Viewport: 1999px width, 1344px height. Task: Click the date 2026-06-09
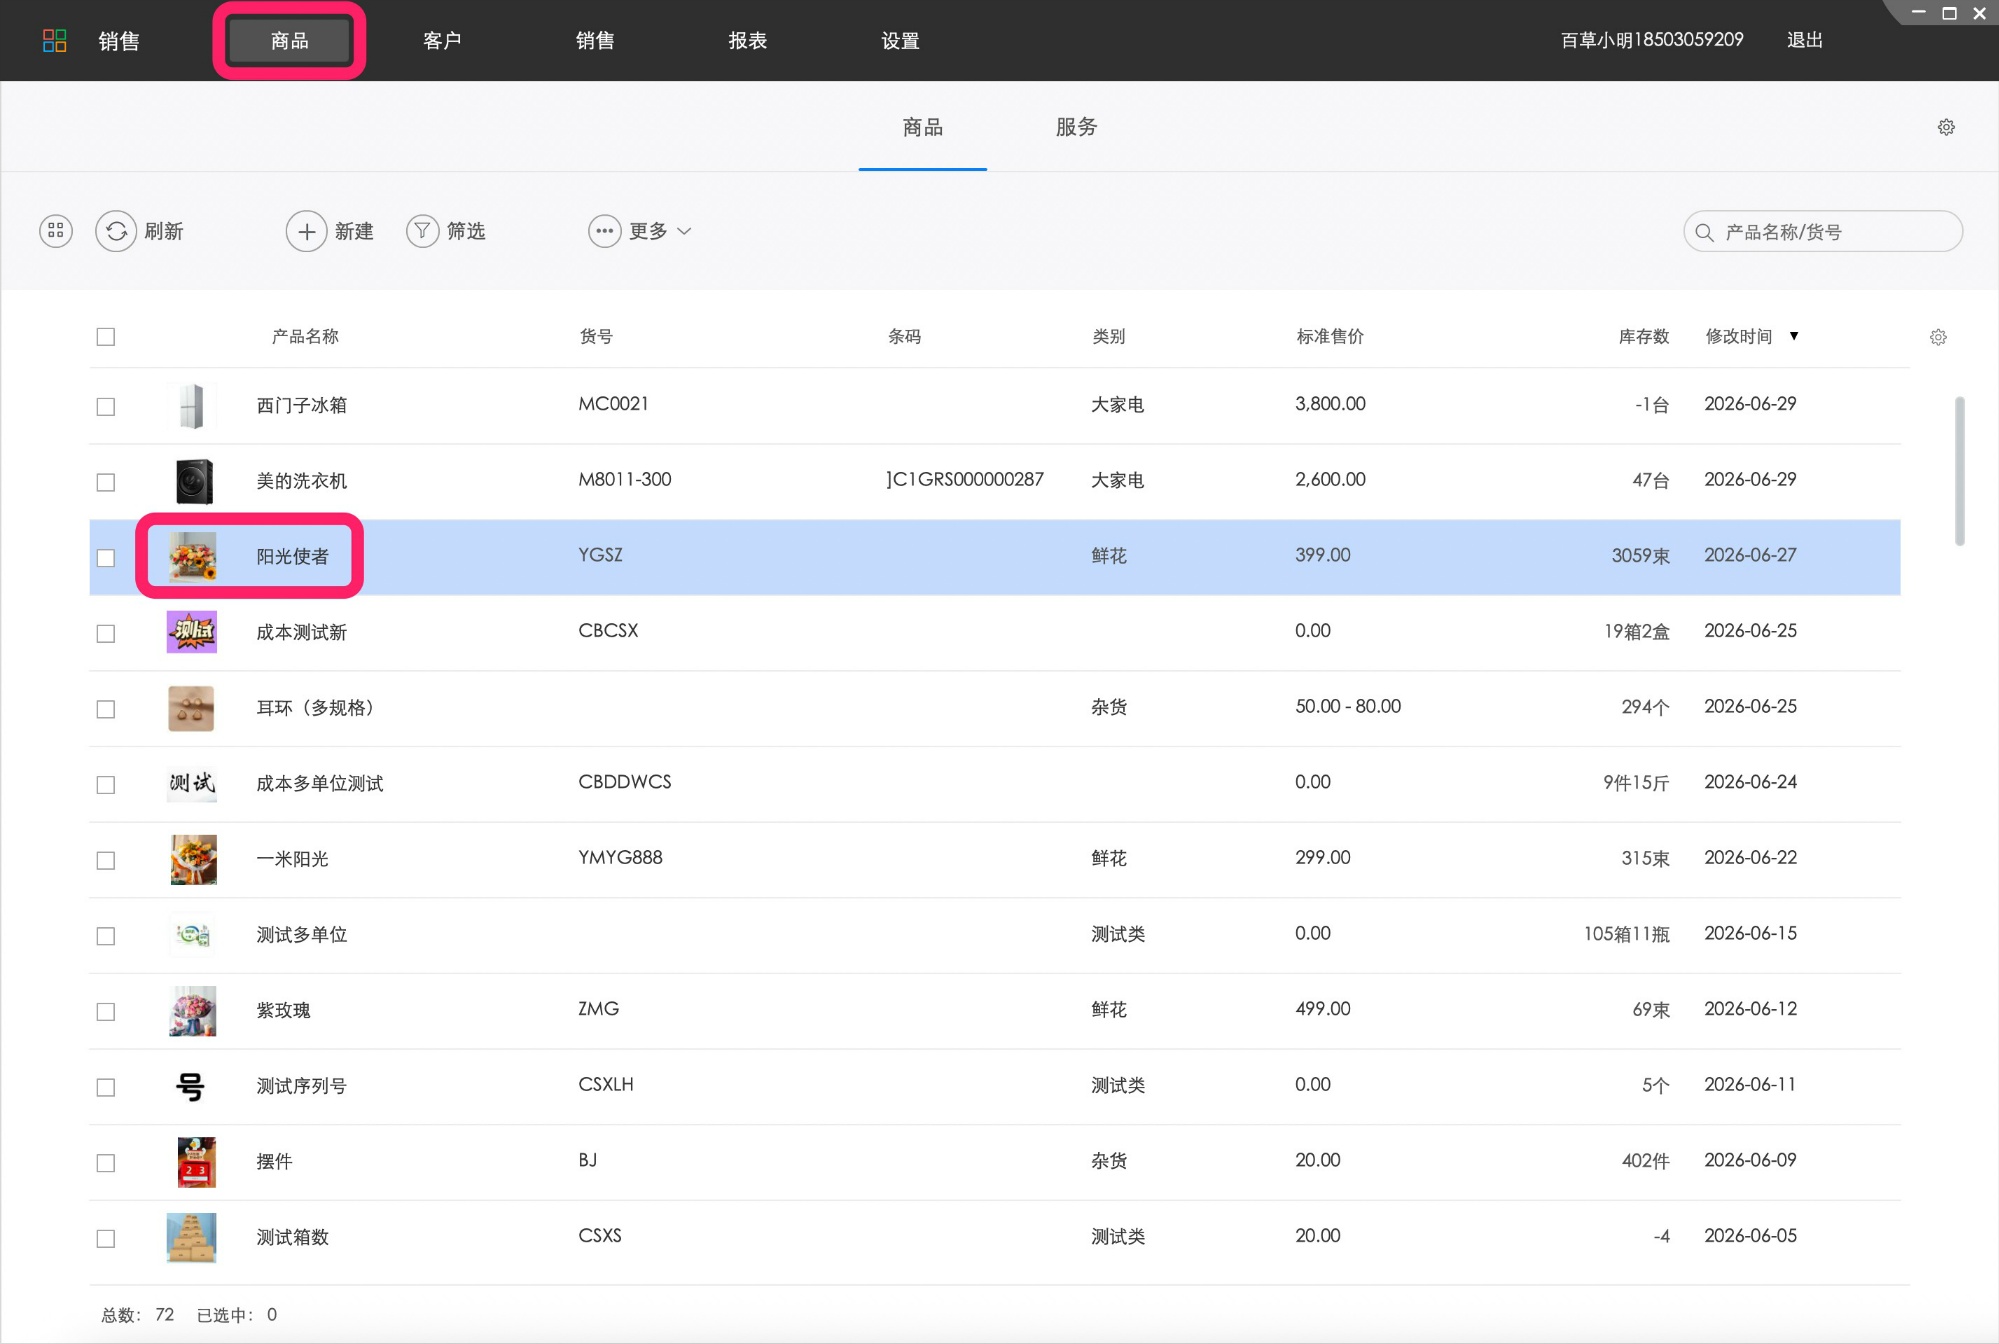(1751, 1161)
